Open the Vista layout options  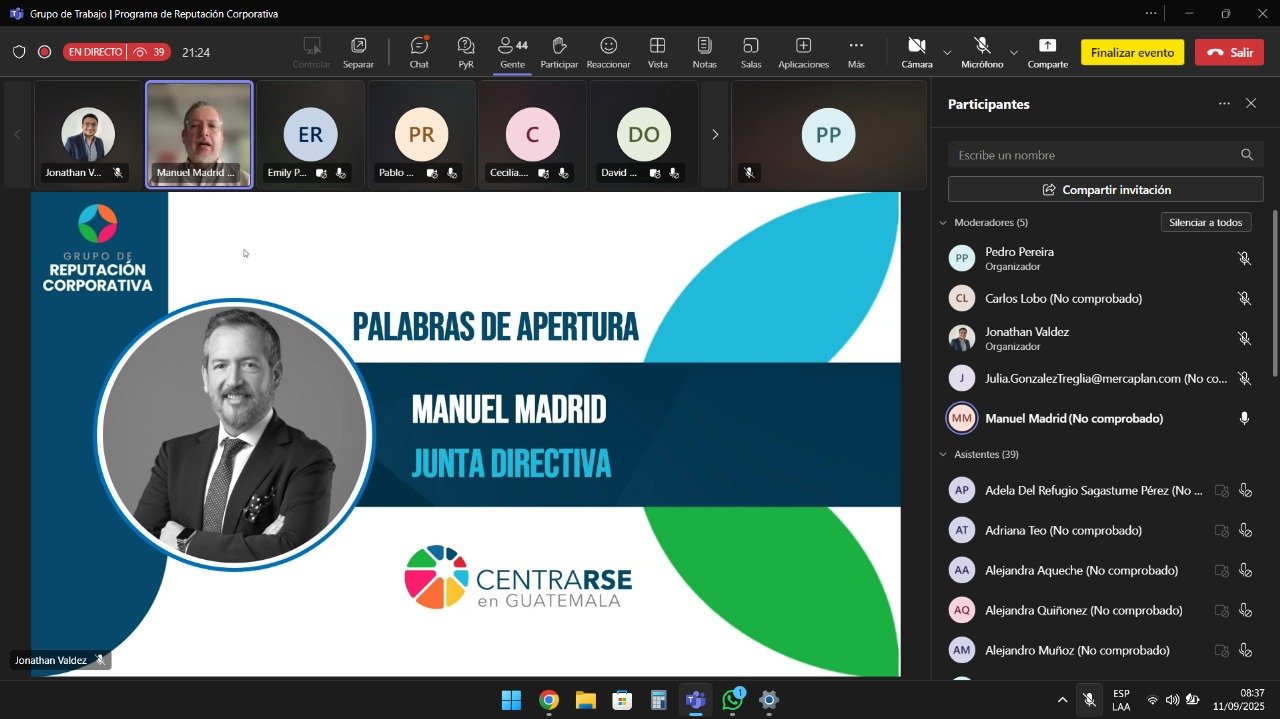(657, 52)
